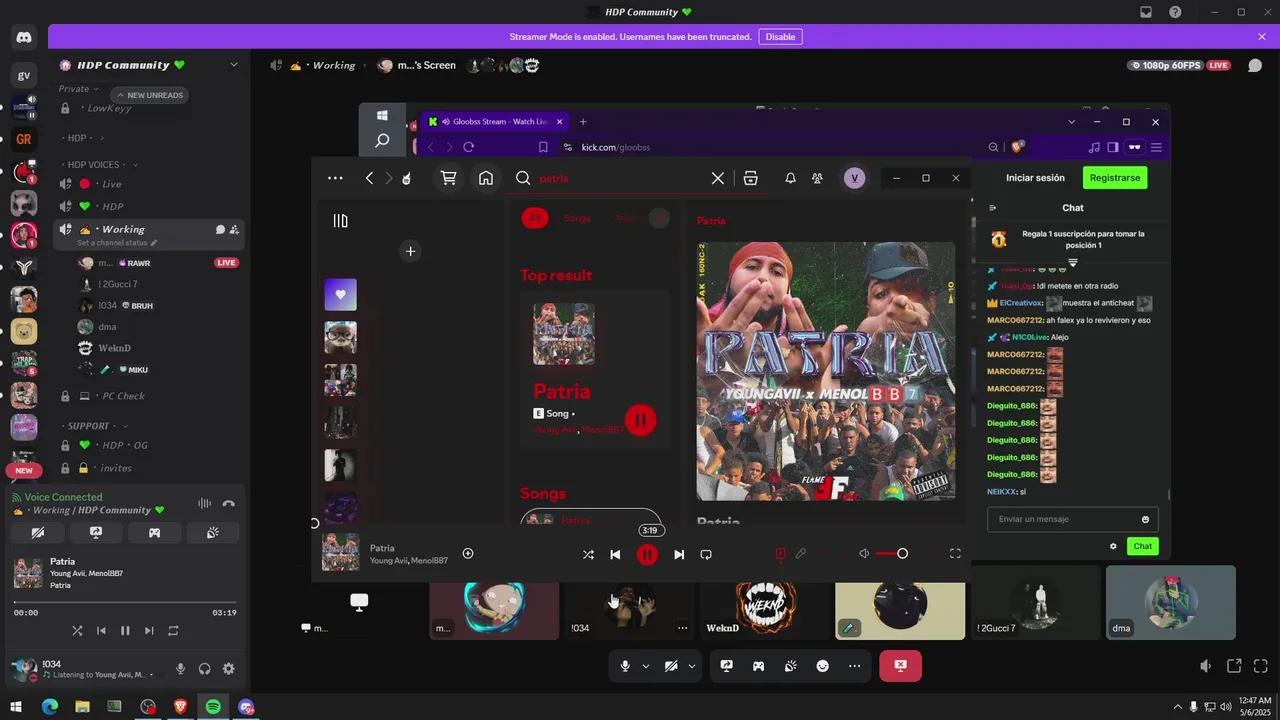This screenshot has height=720, width=1280.
Task: Select 2Gucci 7 participant tile
Action: coord(1035,603)
